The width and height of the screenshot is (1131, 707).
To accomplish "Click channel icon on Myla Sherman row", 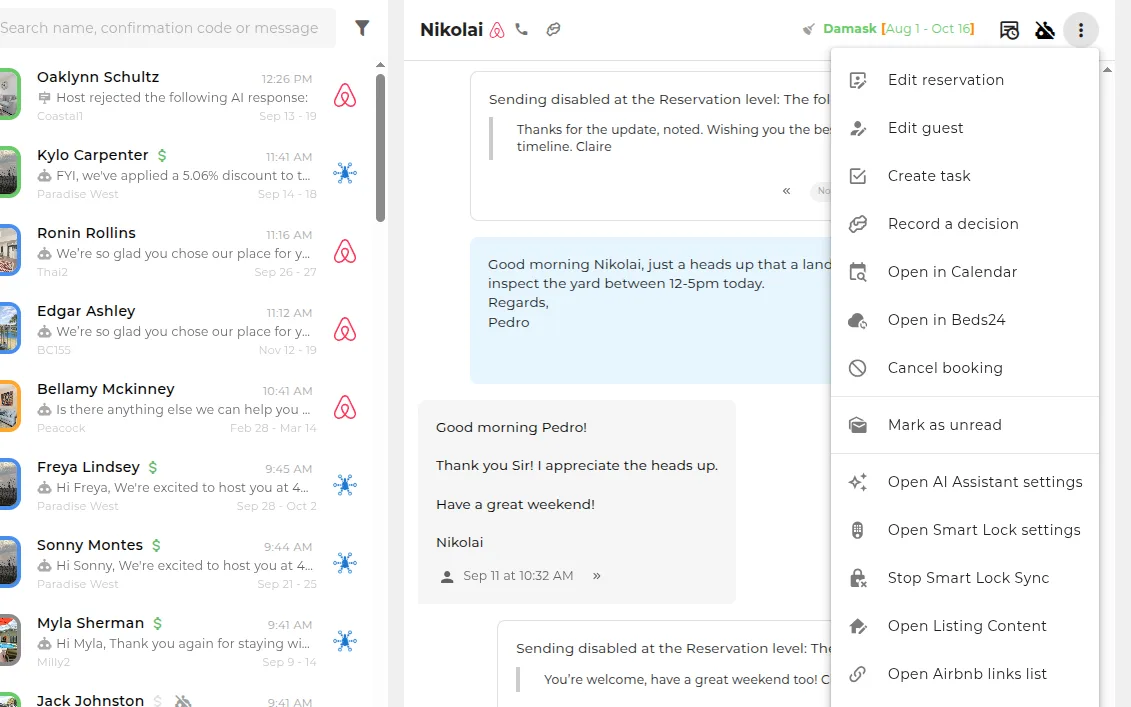I will (345, 641).
